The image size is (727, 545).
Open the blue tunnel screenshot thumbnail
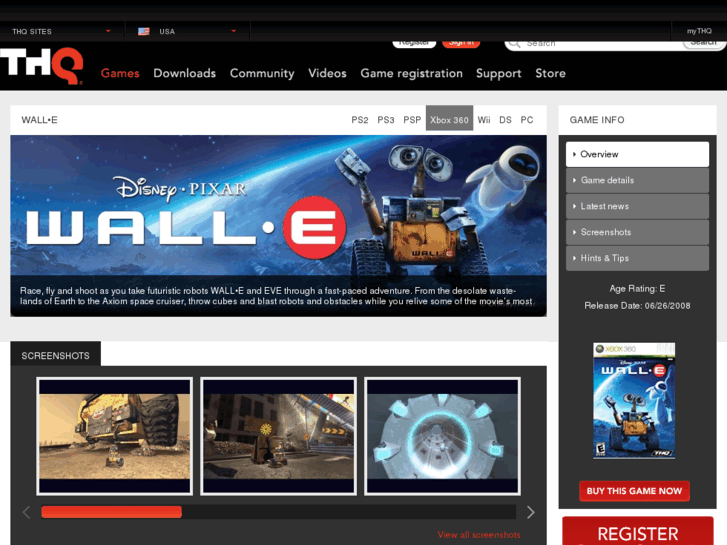(x=442, y=436)
